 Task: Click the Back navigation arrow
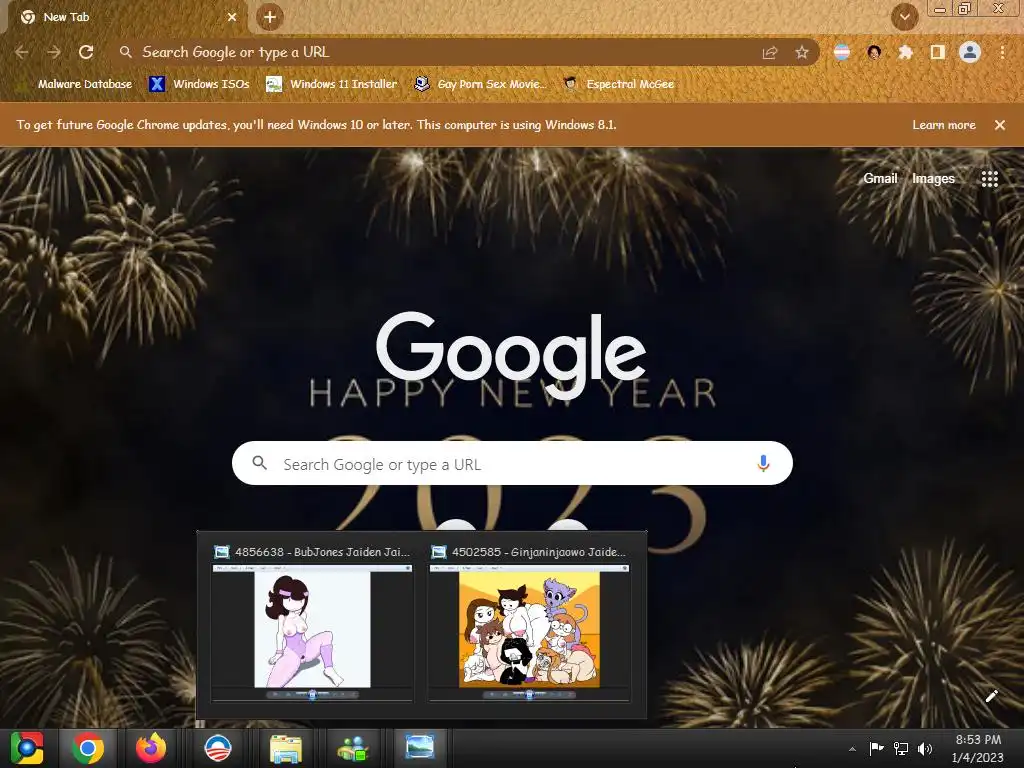(22, 52)
